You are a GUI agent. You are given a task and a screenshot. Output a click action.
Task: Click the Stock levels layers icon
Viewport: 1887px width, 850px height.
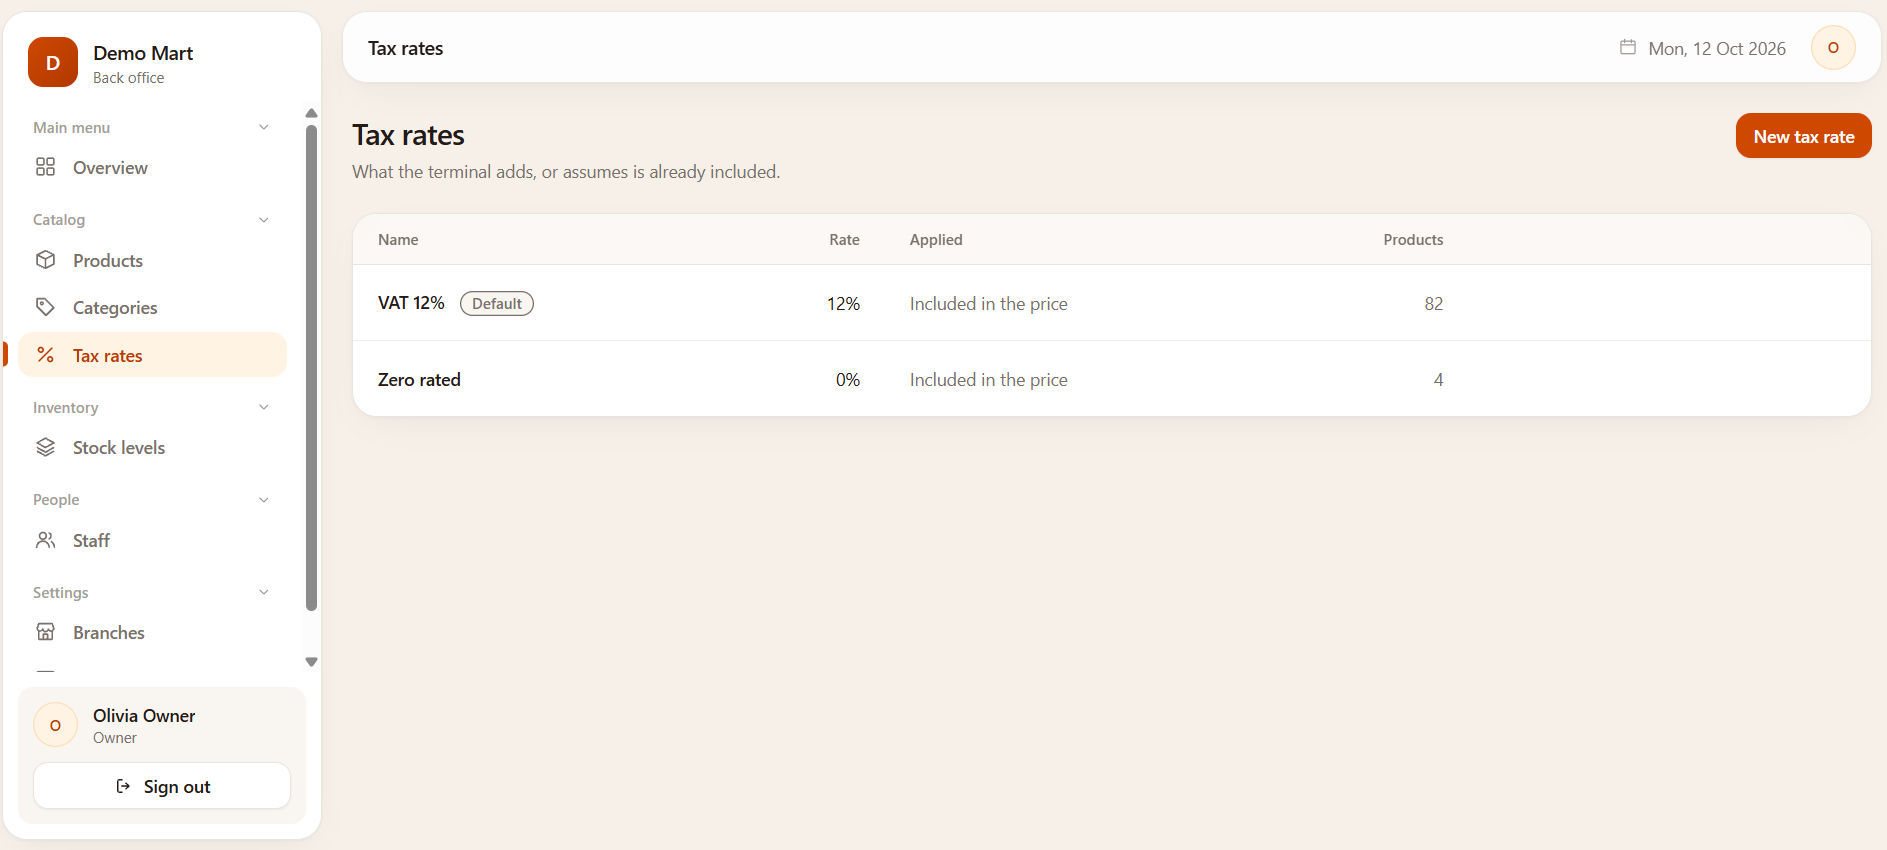[x=45, y=447]
